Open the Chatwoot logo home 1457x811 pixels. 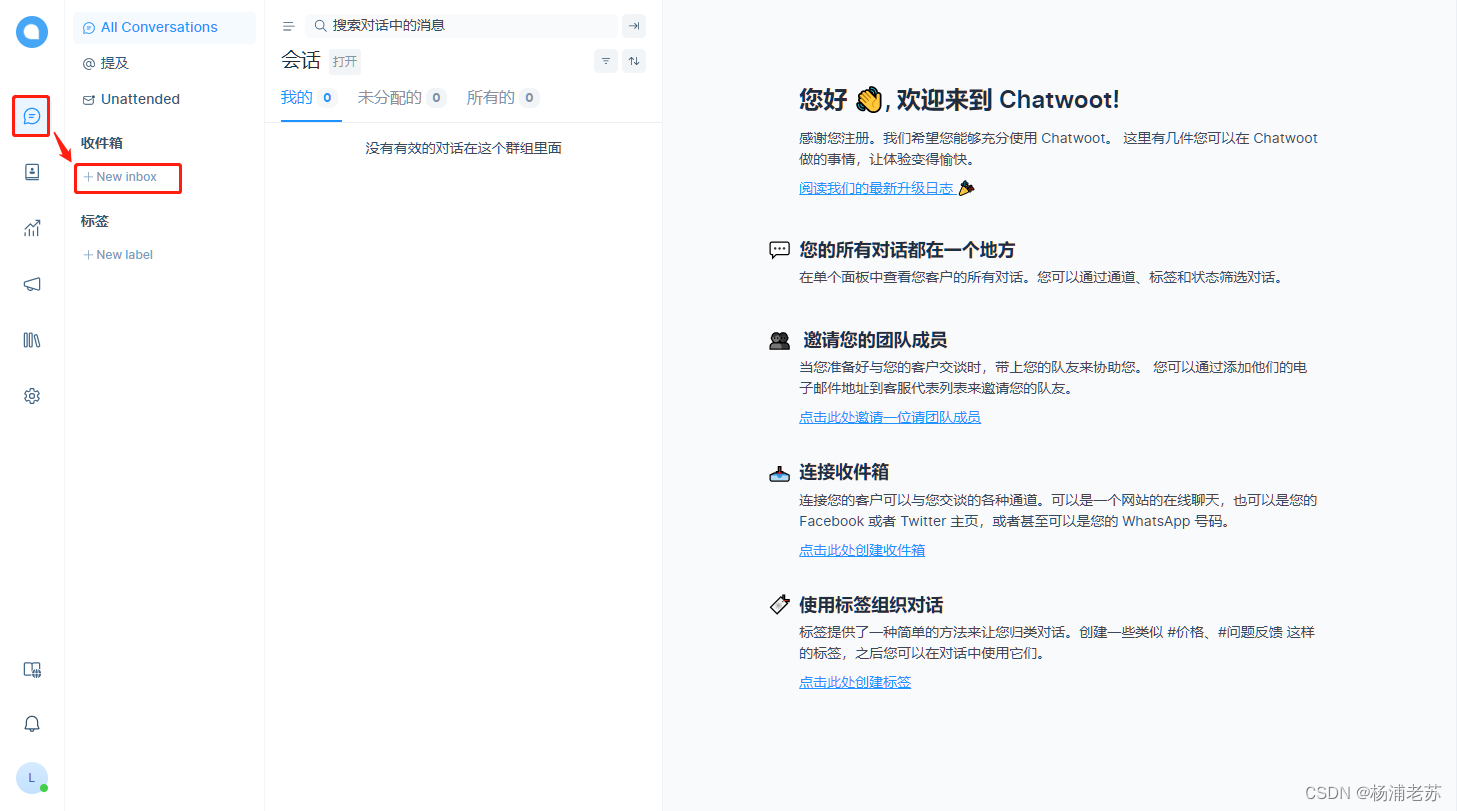coord(32,32)
